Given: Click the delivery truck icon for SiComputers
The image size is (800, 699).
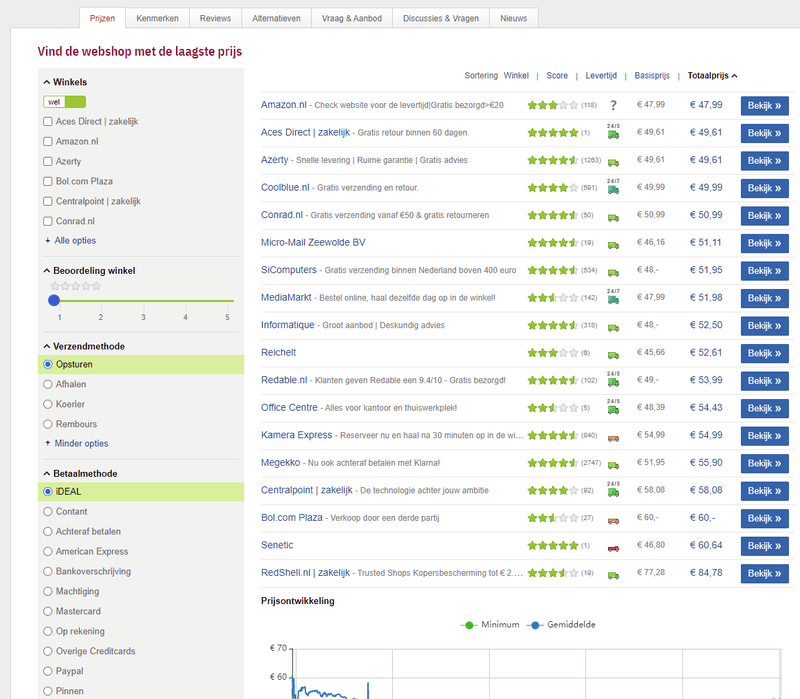Looking at the screenshot, I should click(x=613, y=273).
